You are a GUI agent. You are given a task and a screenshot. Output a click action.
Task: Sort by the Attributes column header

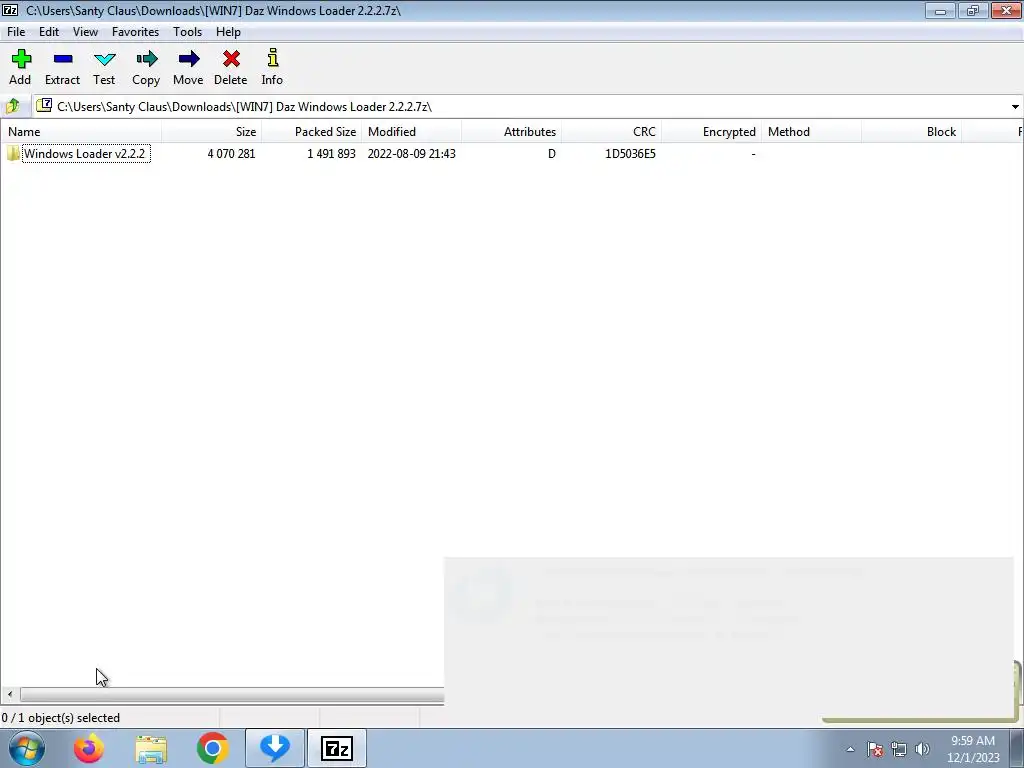pos(511,131)
